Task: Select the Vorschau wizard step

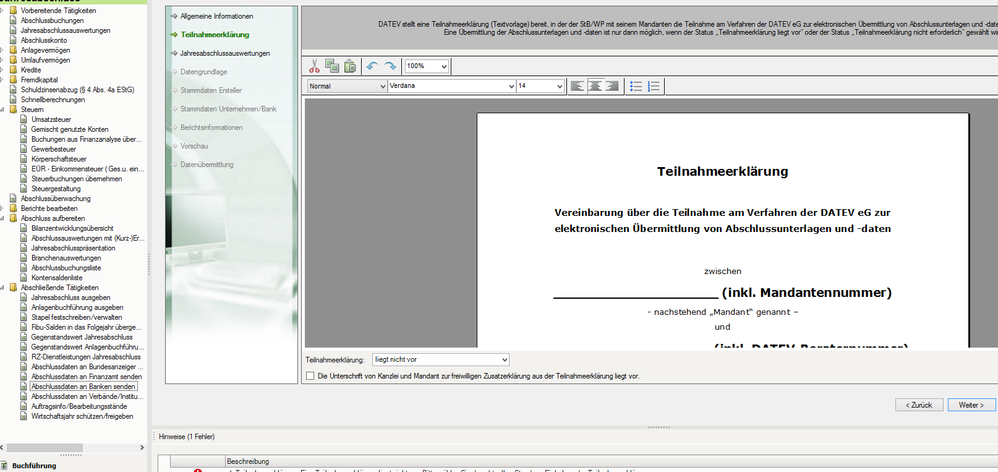Action: pos(194,146)
